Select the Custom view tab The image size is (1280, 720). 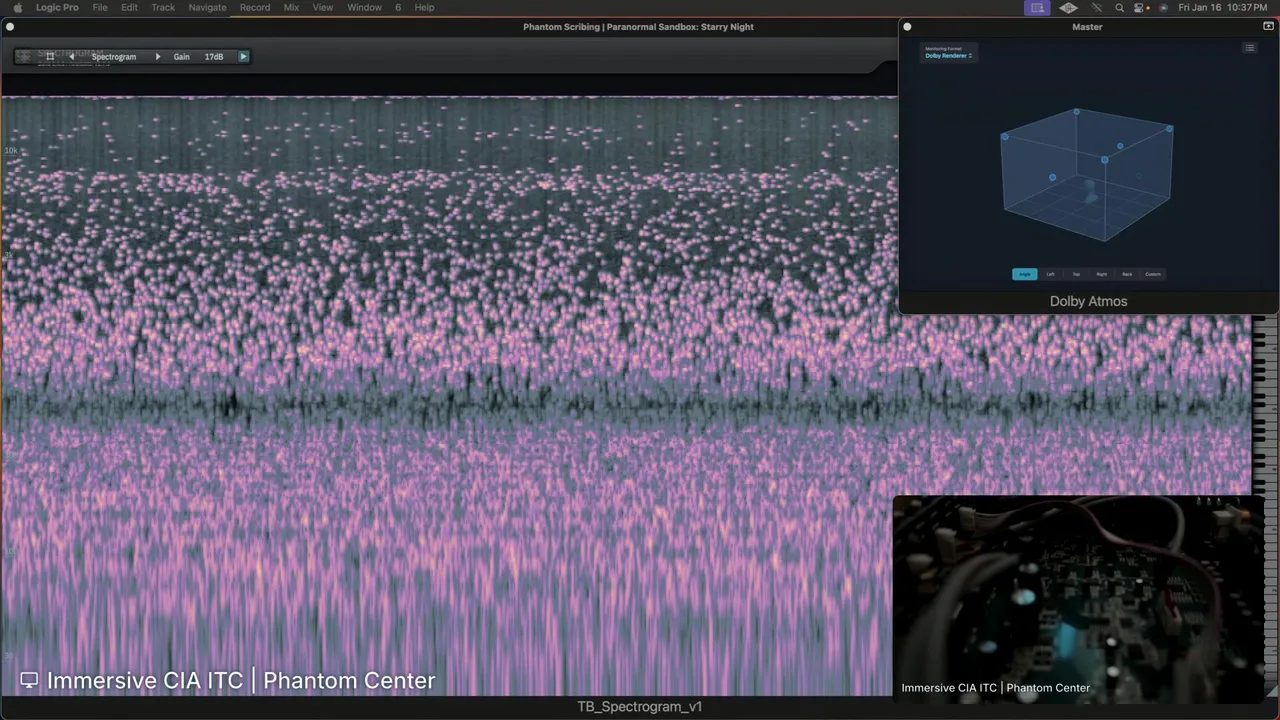point(1153,274)
